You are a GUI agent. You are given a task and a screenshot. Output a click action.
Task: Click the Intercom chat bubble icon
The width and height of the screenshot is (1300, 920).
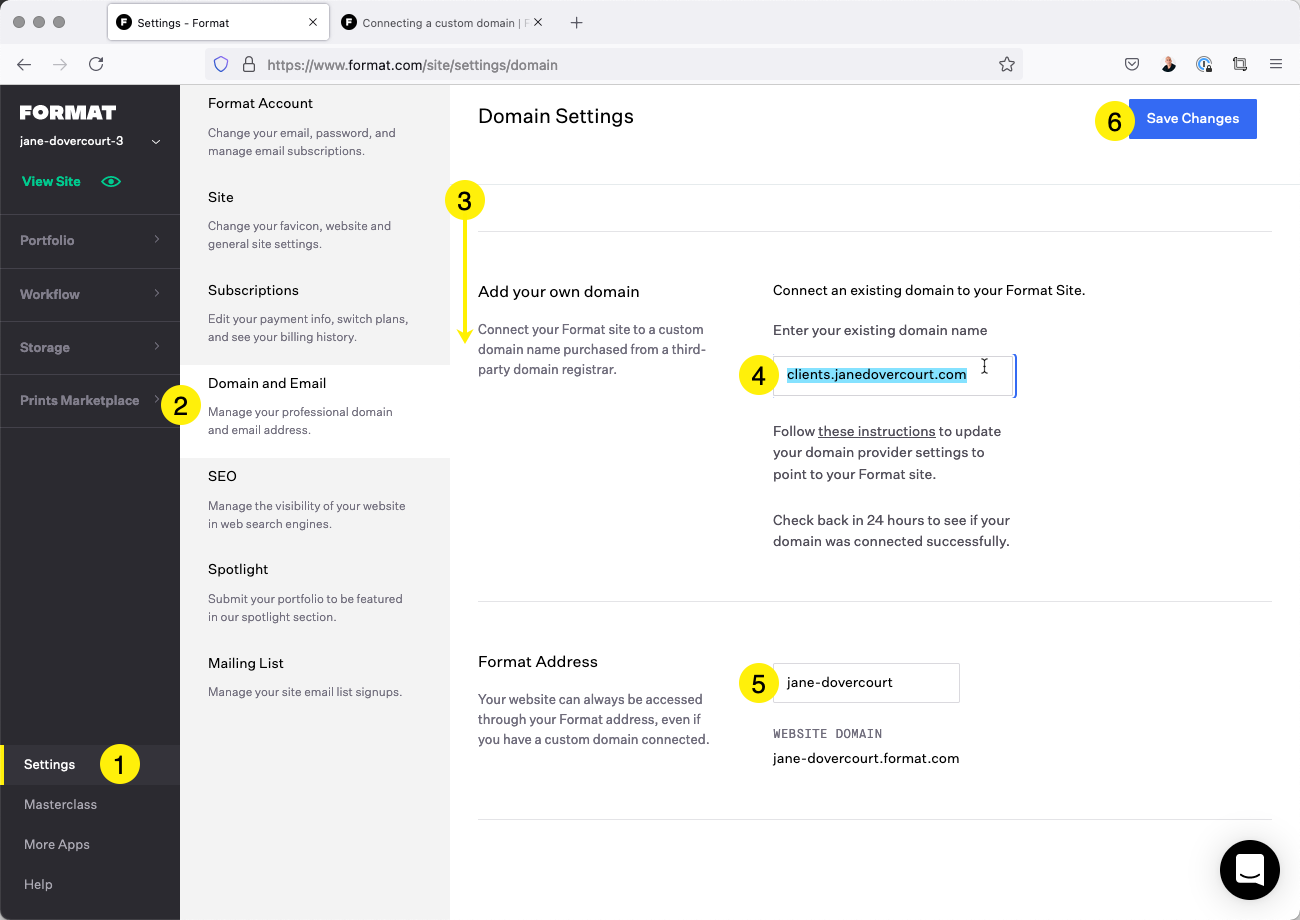click(x=1249, y=869)
